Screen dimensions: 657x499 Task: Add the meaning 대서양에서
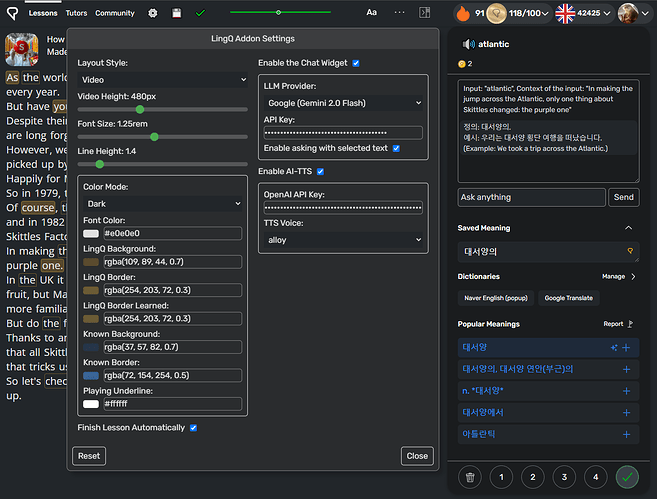point(626,413)
